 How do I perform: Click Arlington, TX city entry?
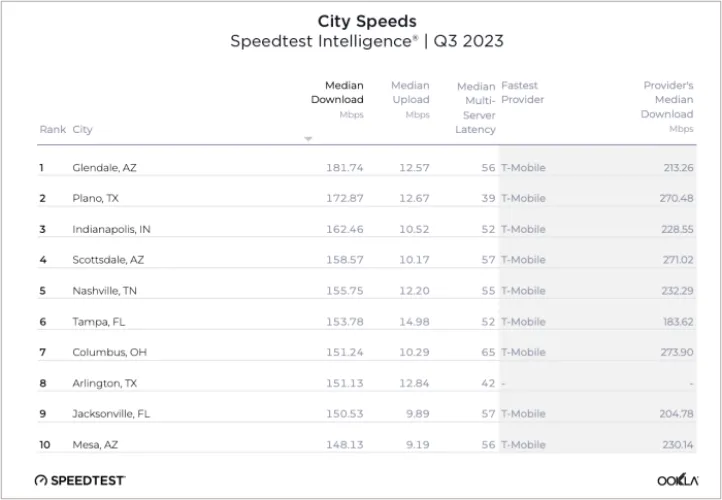tap(104, 383)
